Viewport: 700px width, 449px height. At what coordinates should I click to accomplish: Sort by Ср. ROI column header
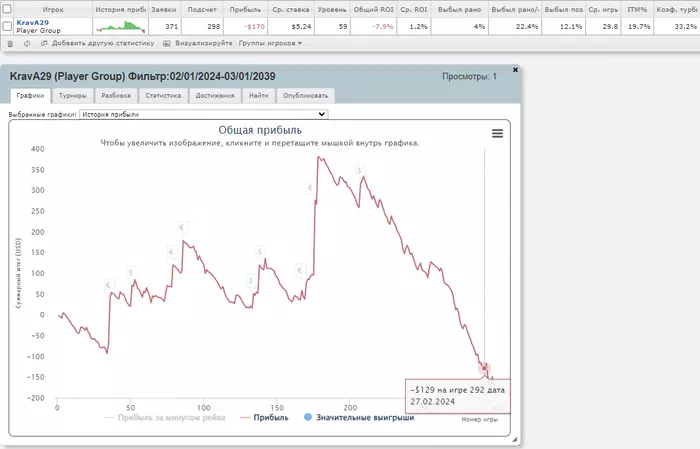(413, 9)
